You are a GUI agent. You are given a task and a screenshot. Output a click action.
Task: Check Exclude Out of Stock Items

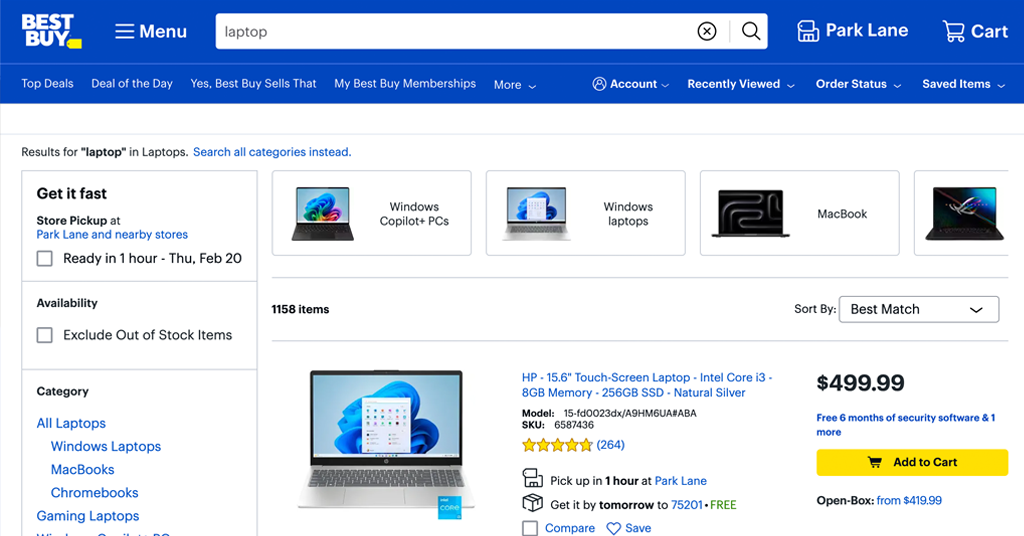tap(44, 335)
